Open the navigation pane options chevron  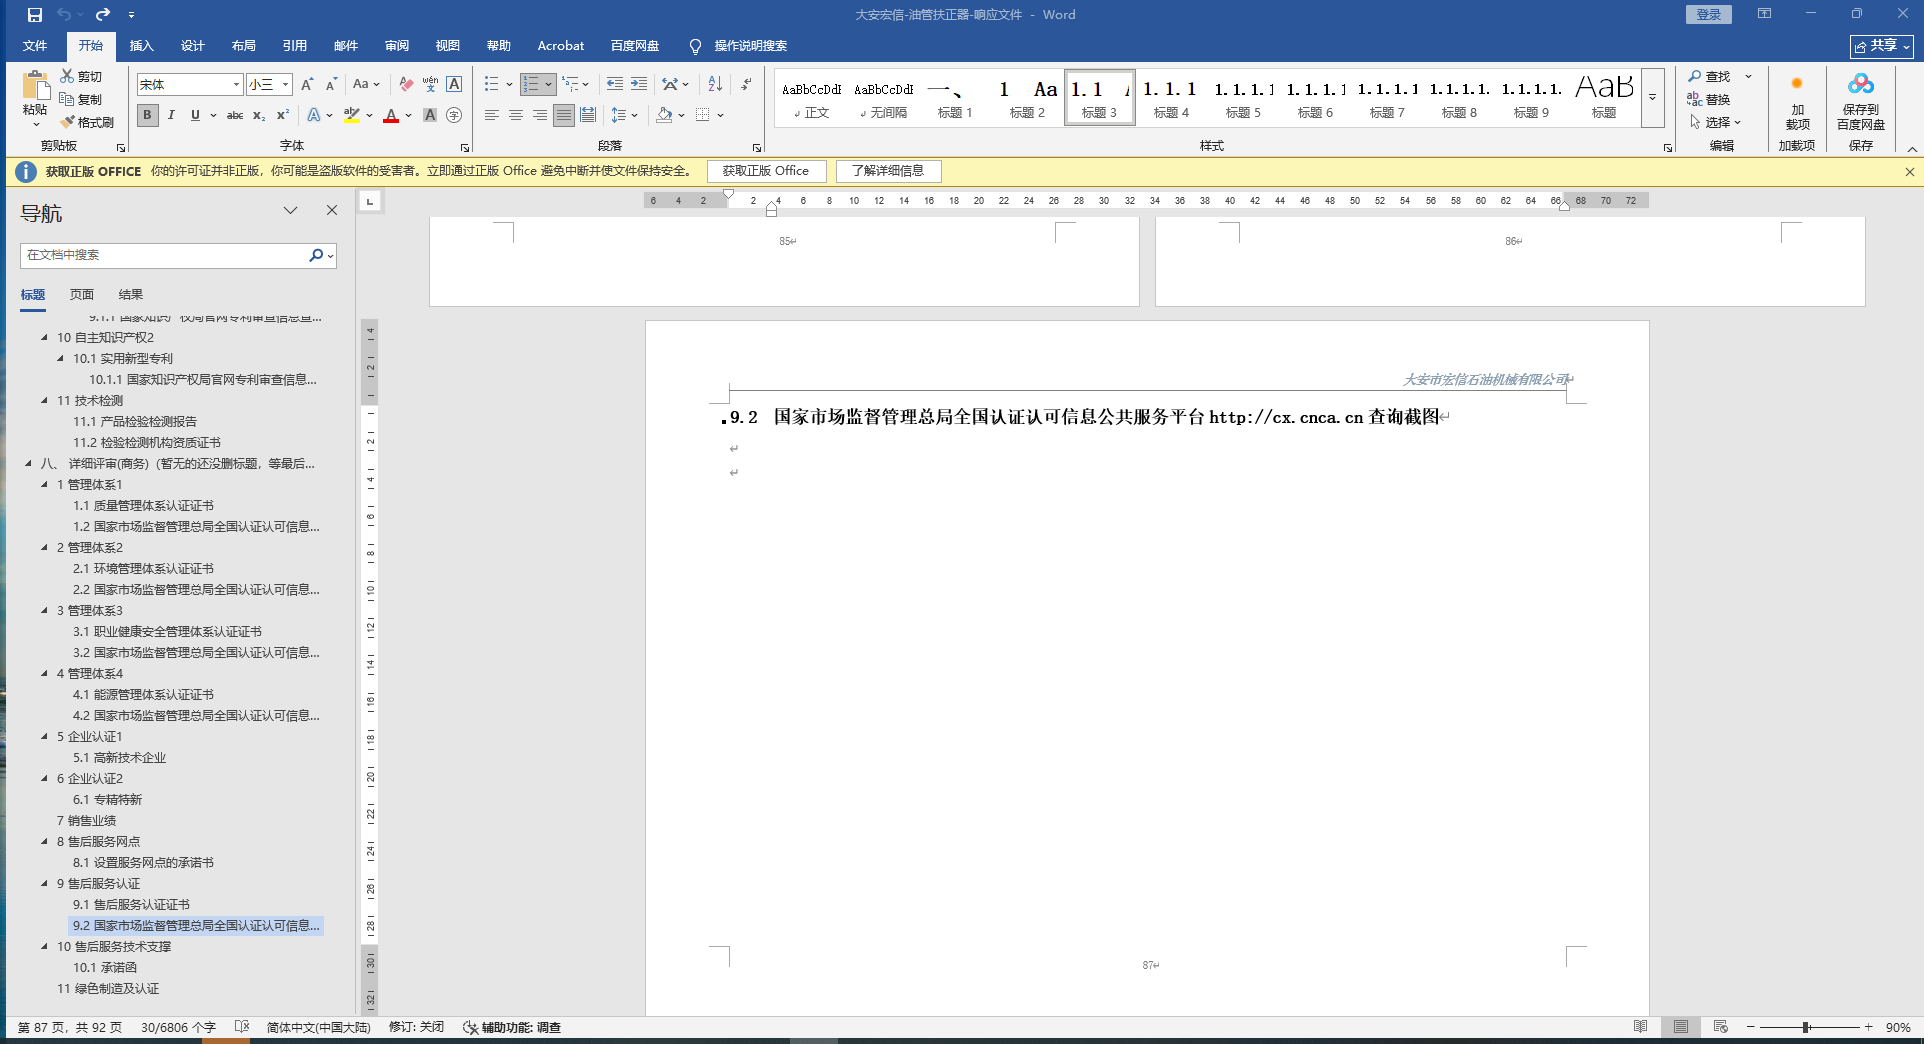point(291,210)
